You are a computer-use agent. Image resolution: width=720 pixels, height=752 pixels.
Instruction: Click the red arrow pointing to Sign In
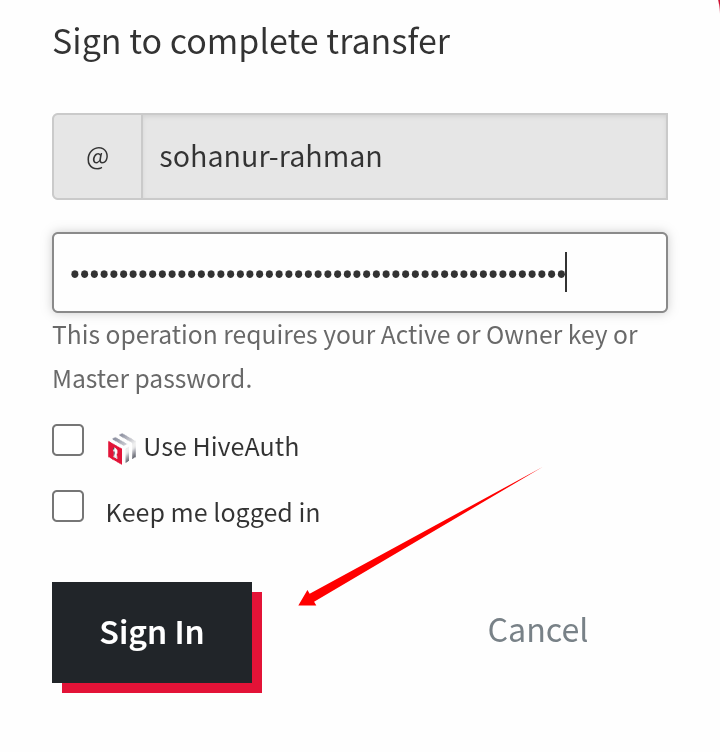click(420, 536)
